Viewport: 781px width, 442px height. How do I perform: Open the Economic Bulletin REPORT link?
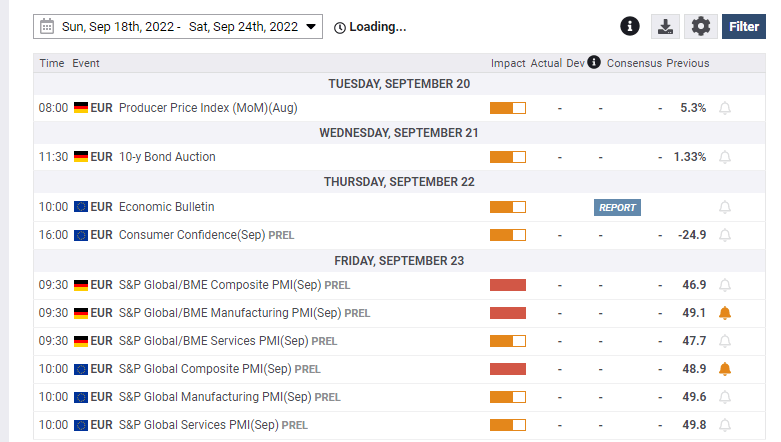click(x=617, y=207)
